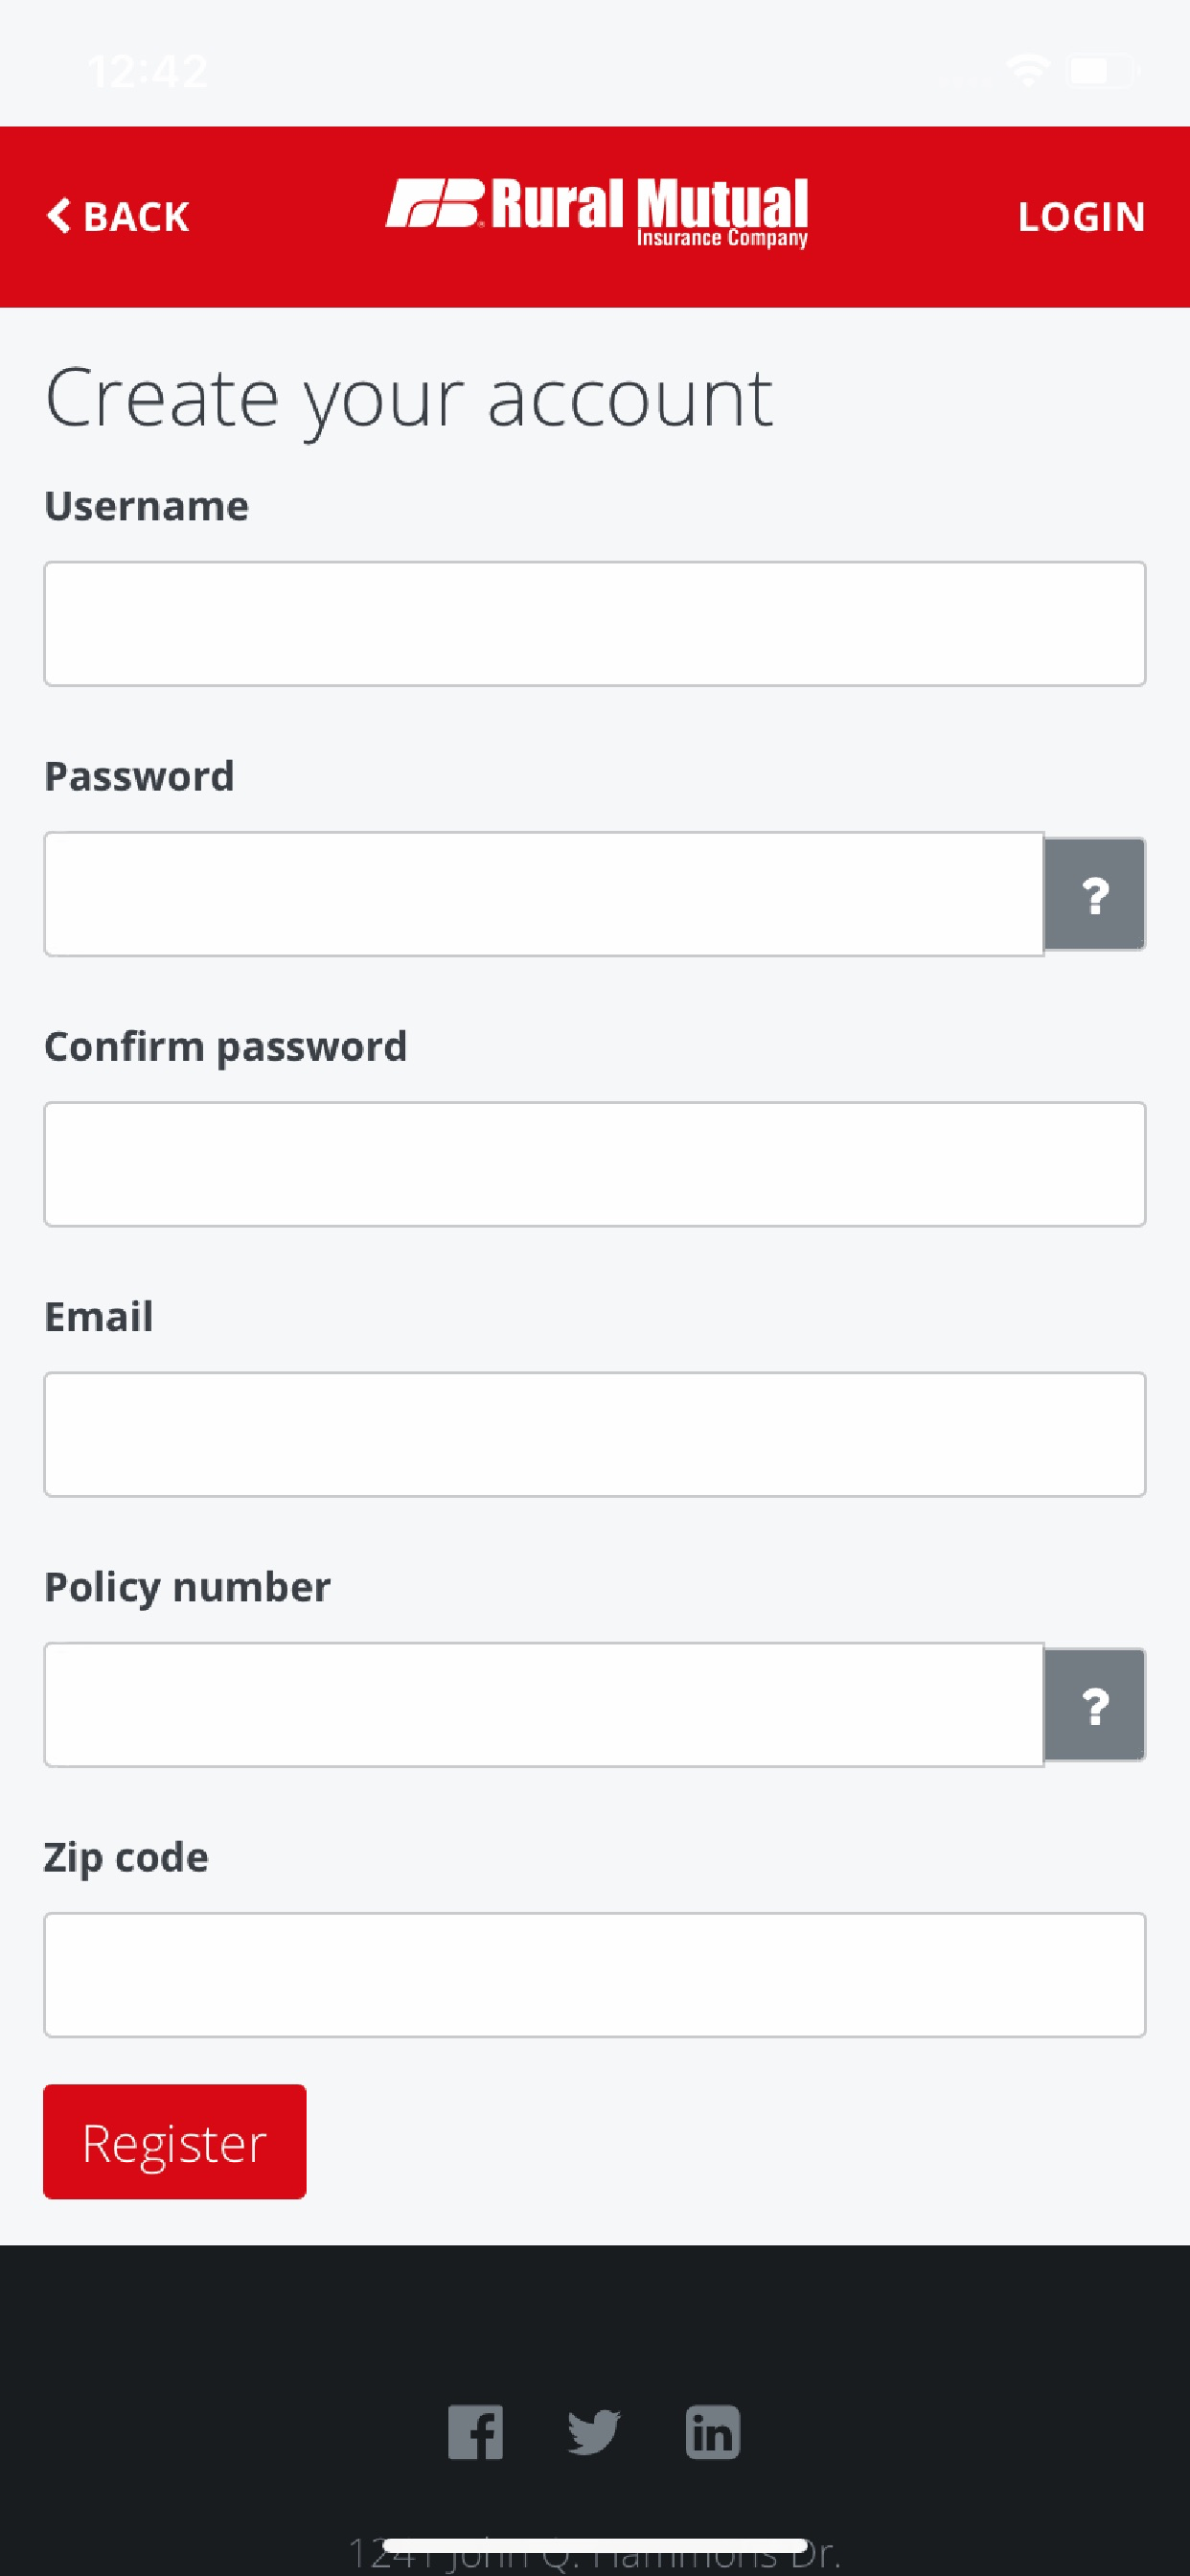Open the Twitter bird icon in footer
Screen dimensions: 1190x2576
594,2432
